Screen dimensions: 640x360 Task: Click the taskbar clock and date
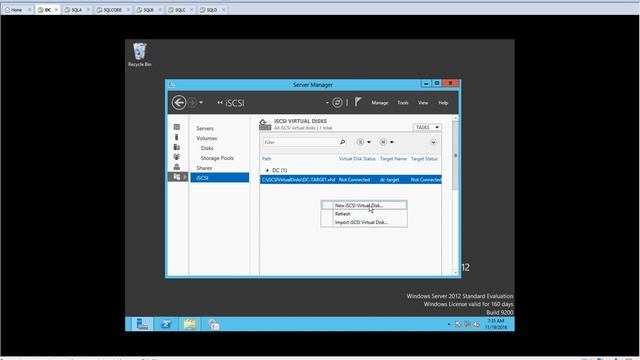click(x=496, y=324)
